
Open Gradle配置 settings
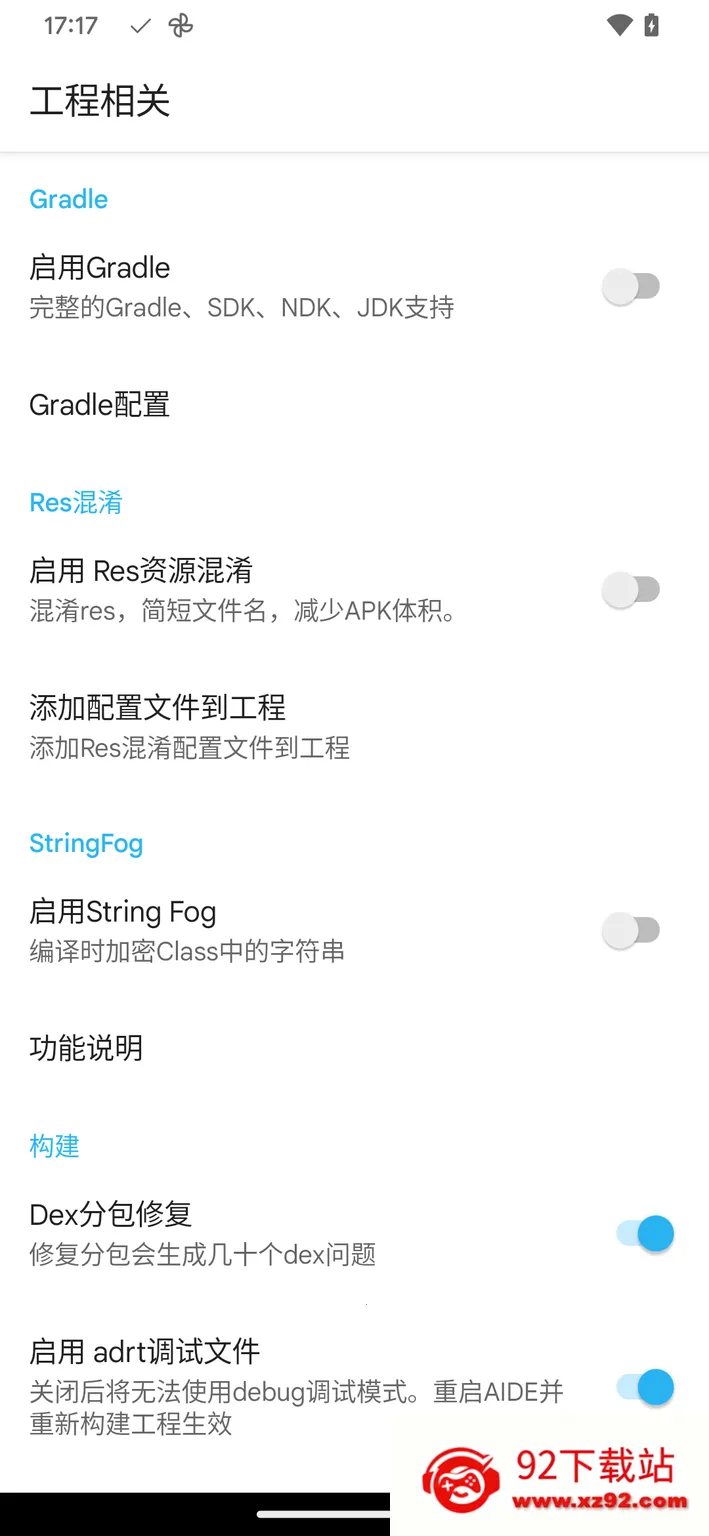pos(100,405)
